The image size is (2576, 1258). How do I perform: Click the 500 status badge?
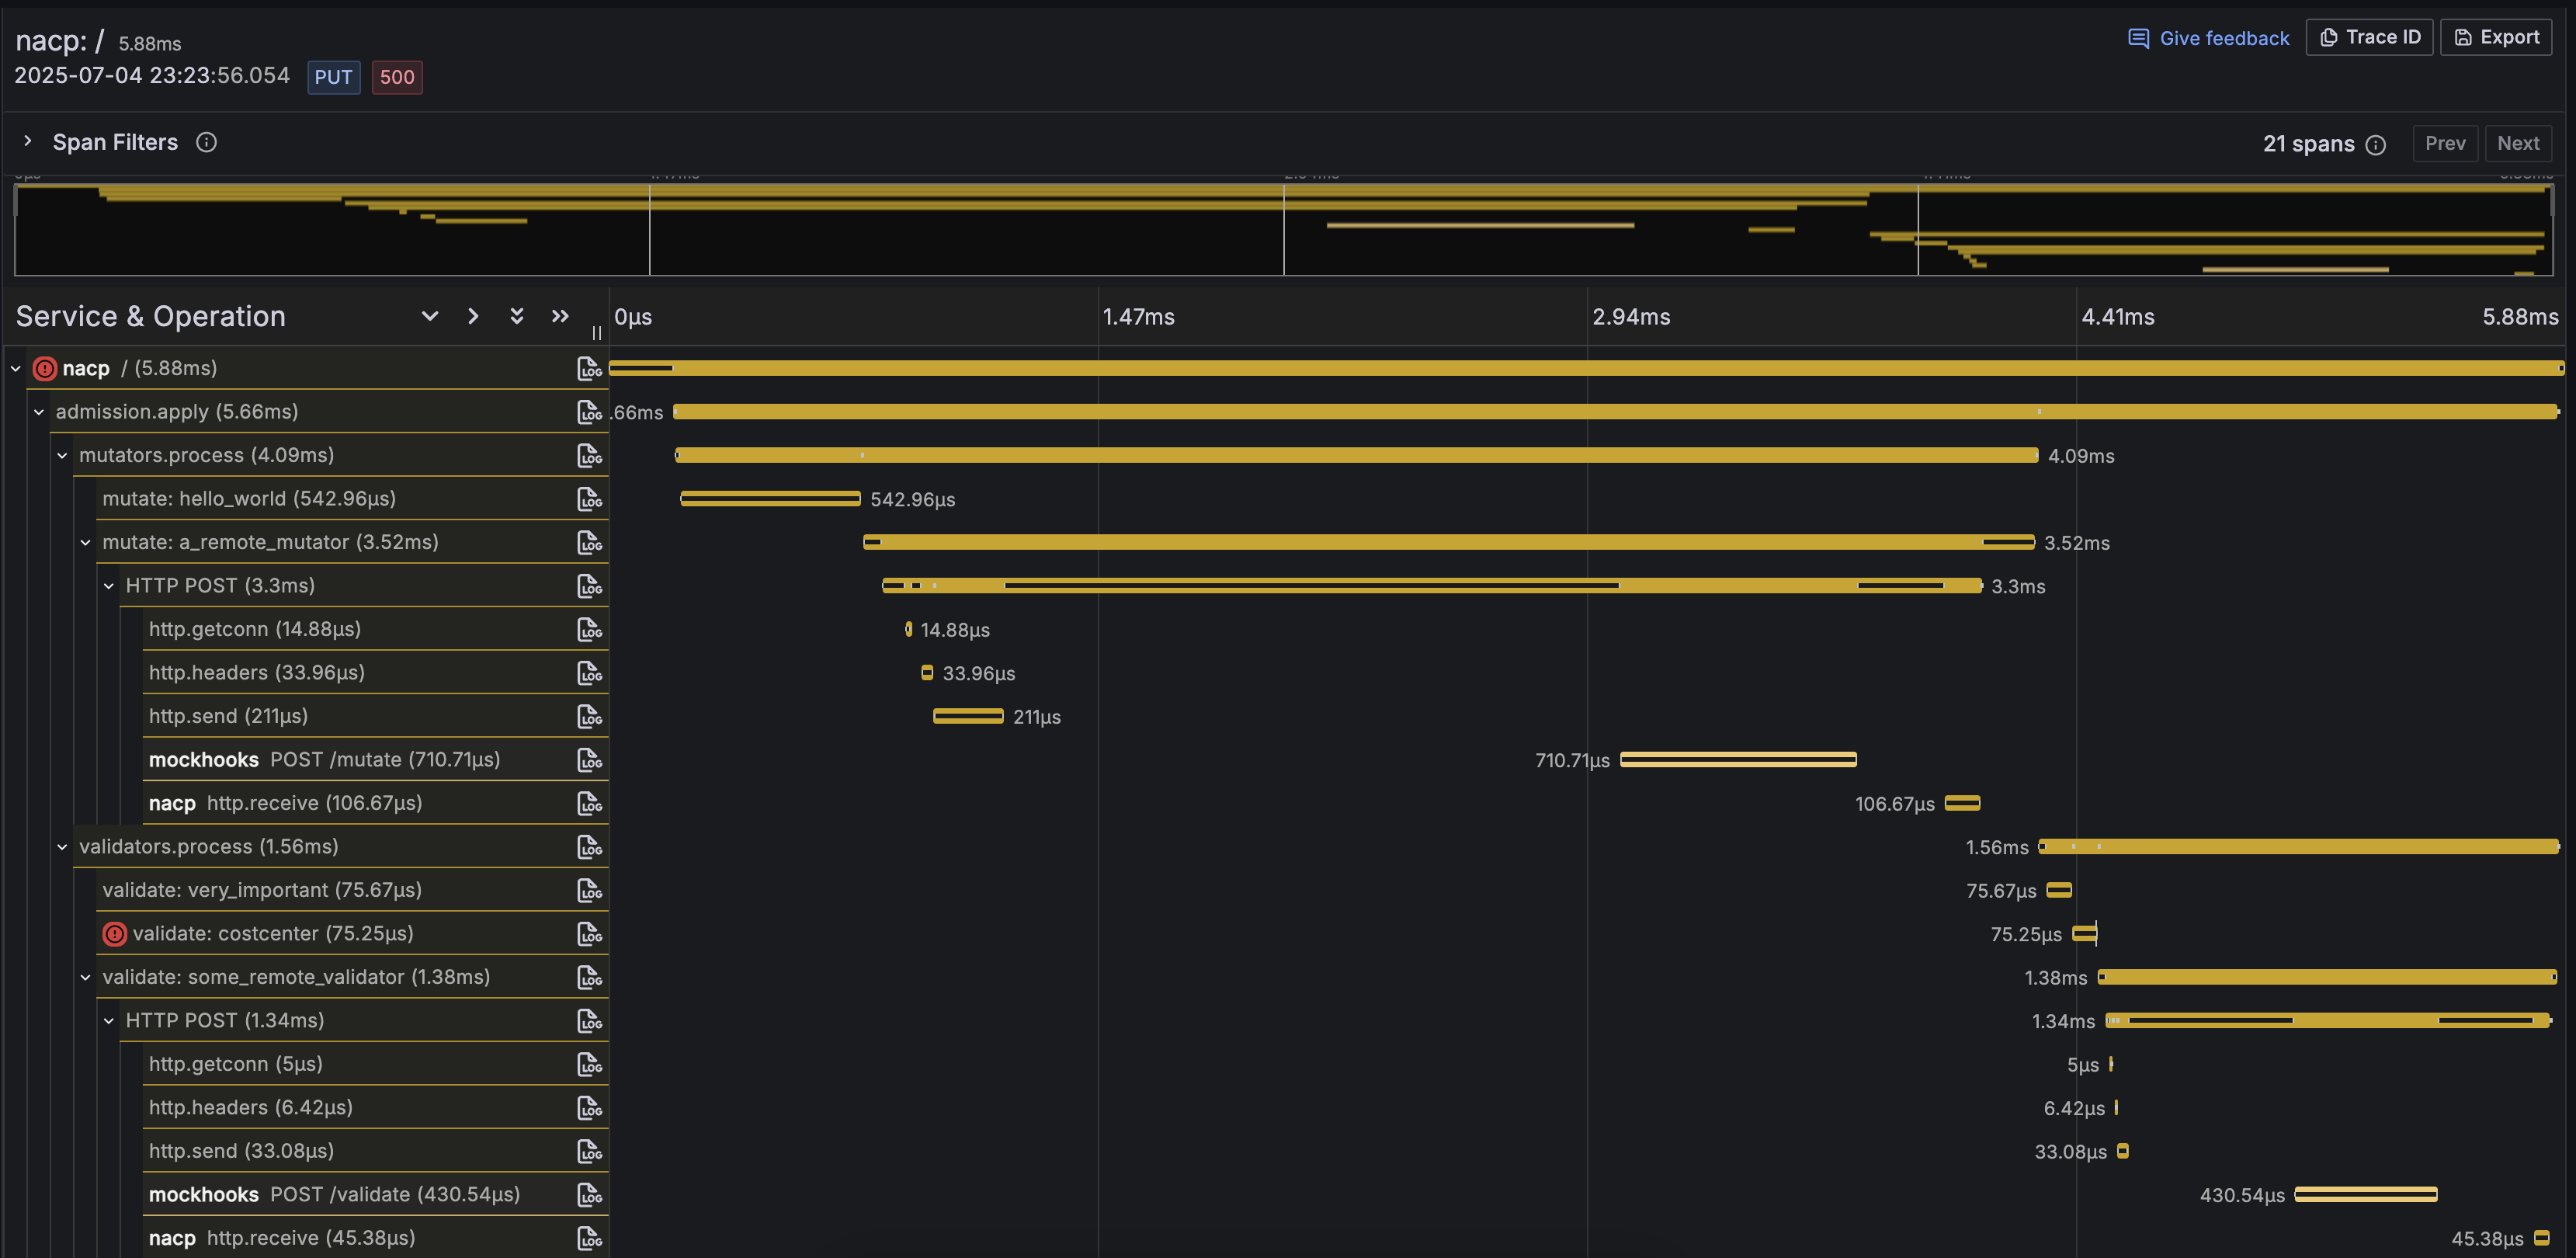397,77
